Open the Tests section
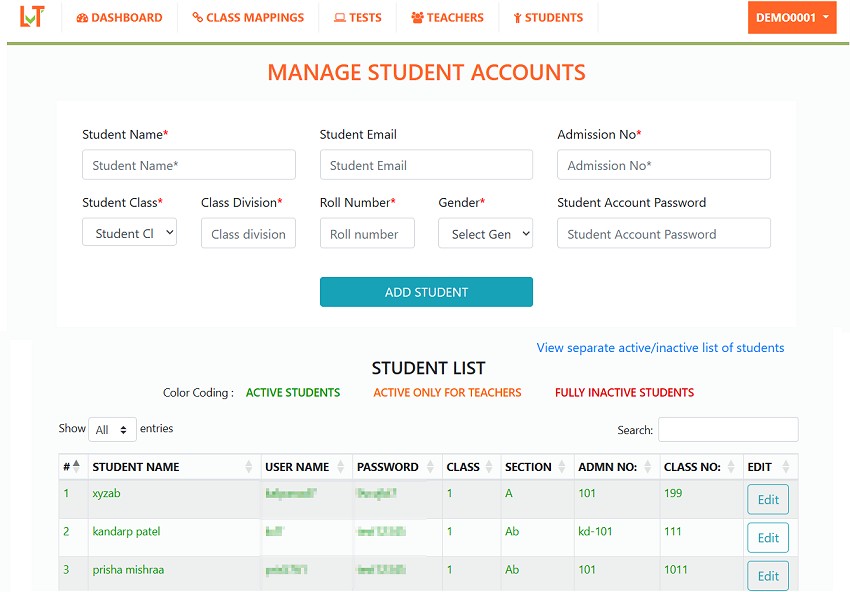Image resolution: width=850 pixels, height=592 pixels. 358,18
